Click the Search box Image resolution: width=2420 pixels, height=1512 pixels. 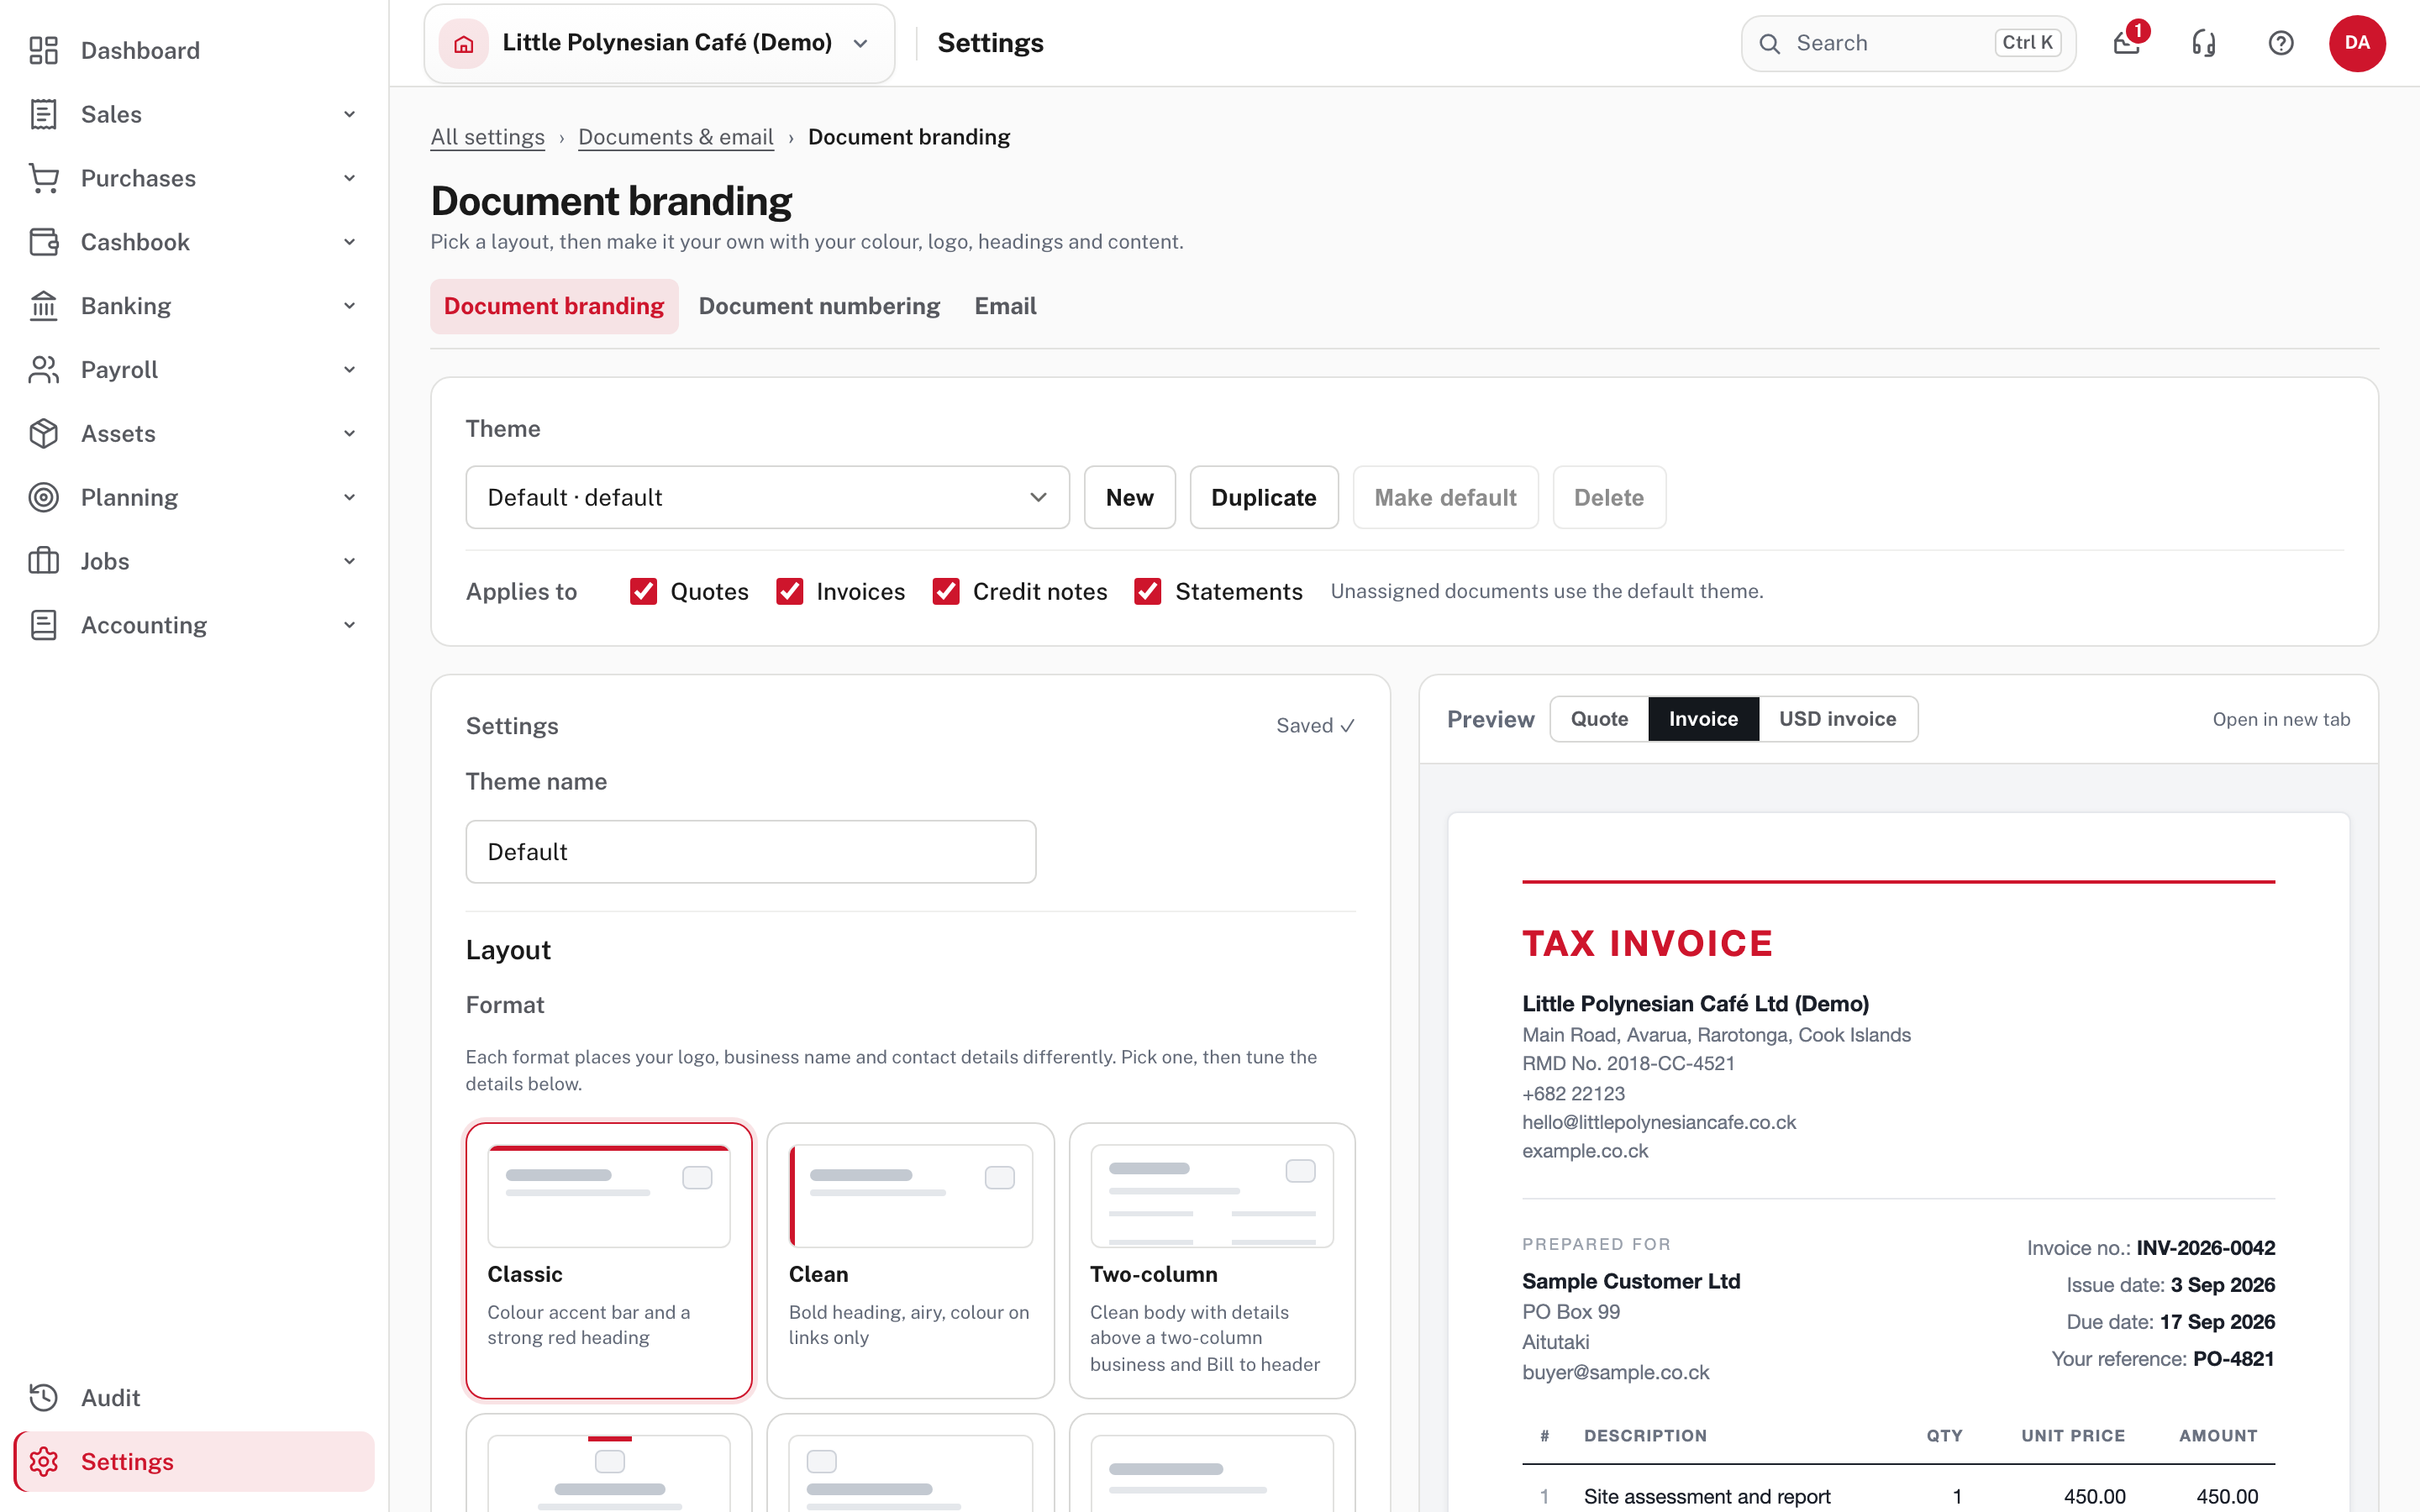click(1908, 43)
